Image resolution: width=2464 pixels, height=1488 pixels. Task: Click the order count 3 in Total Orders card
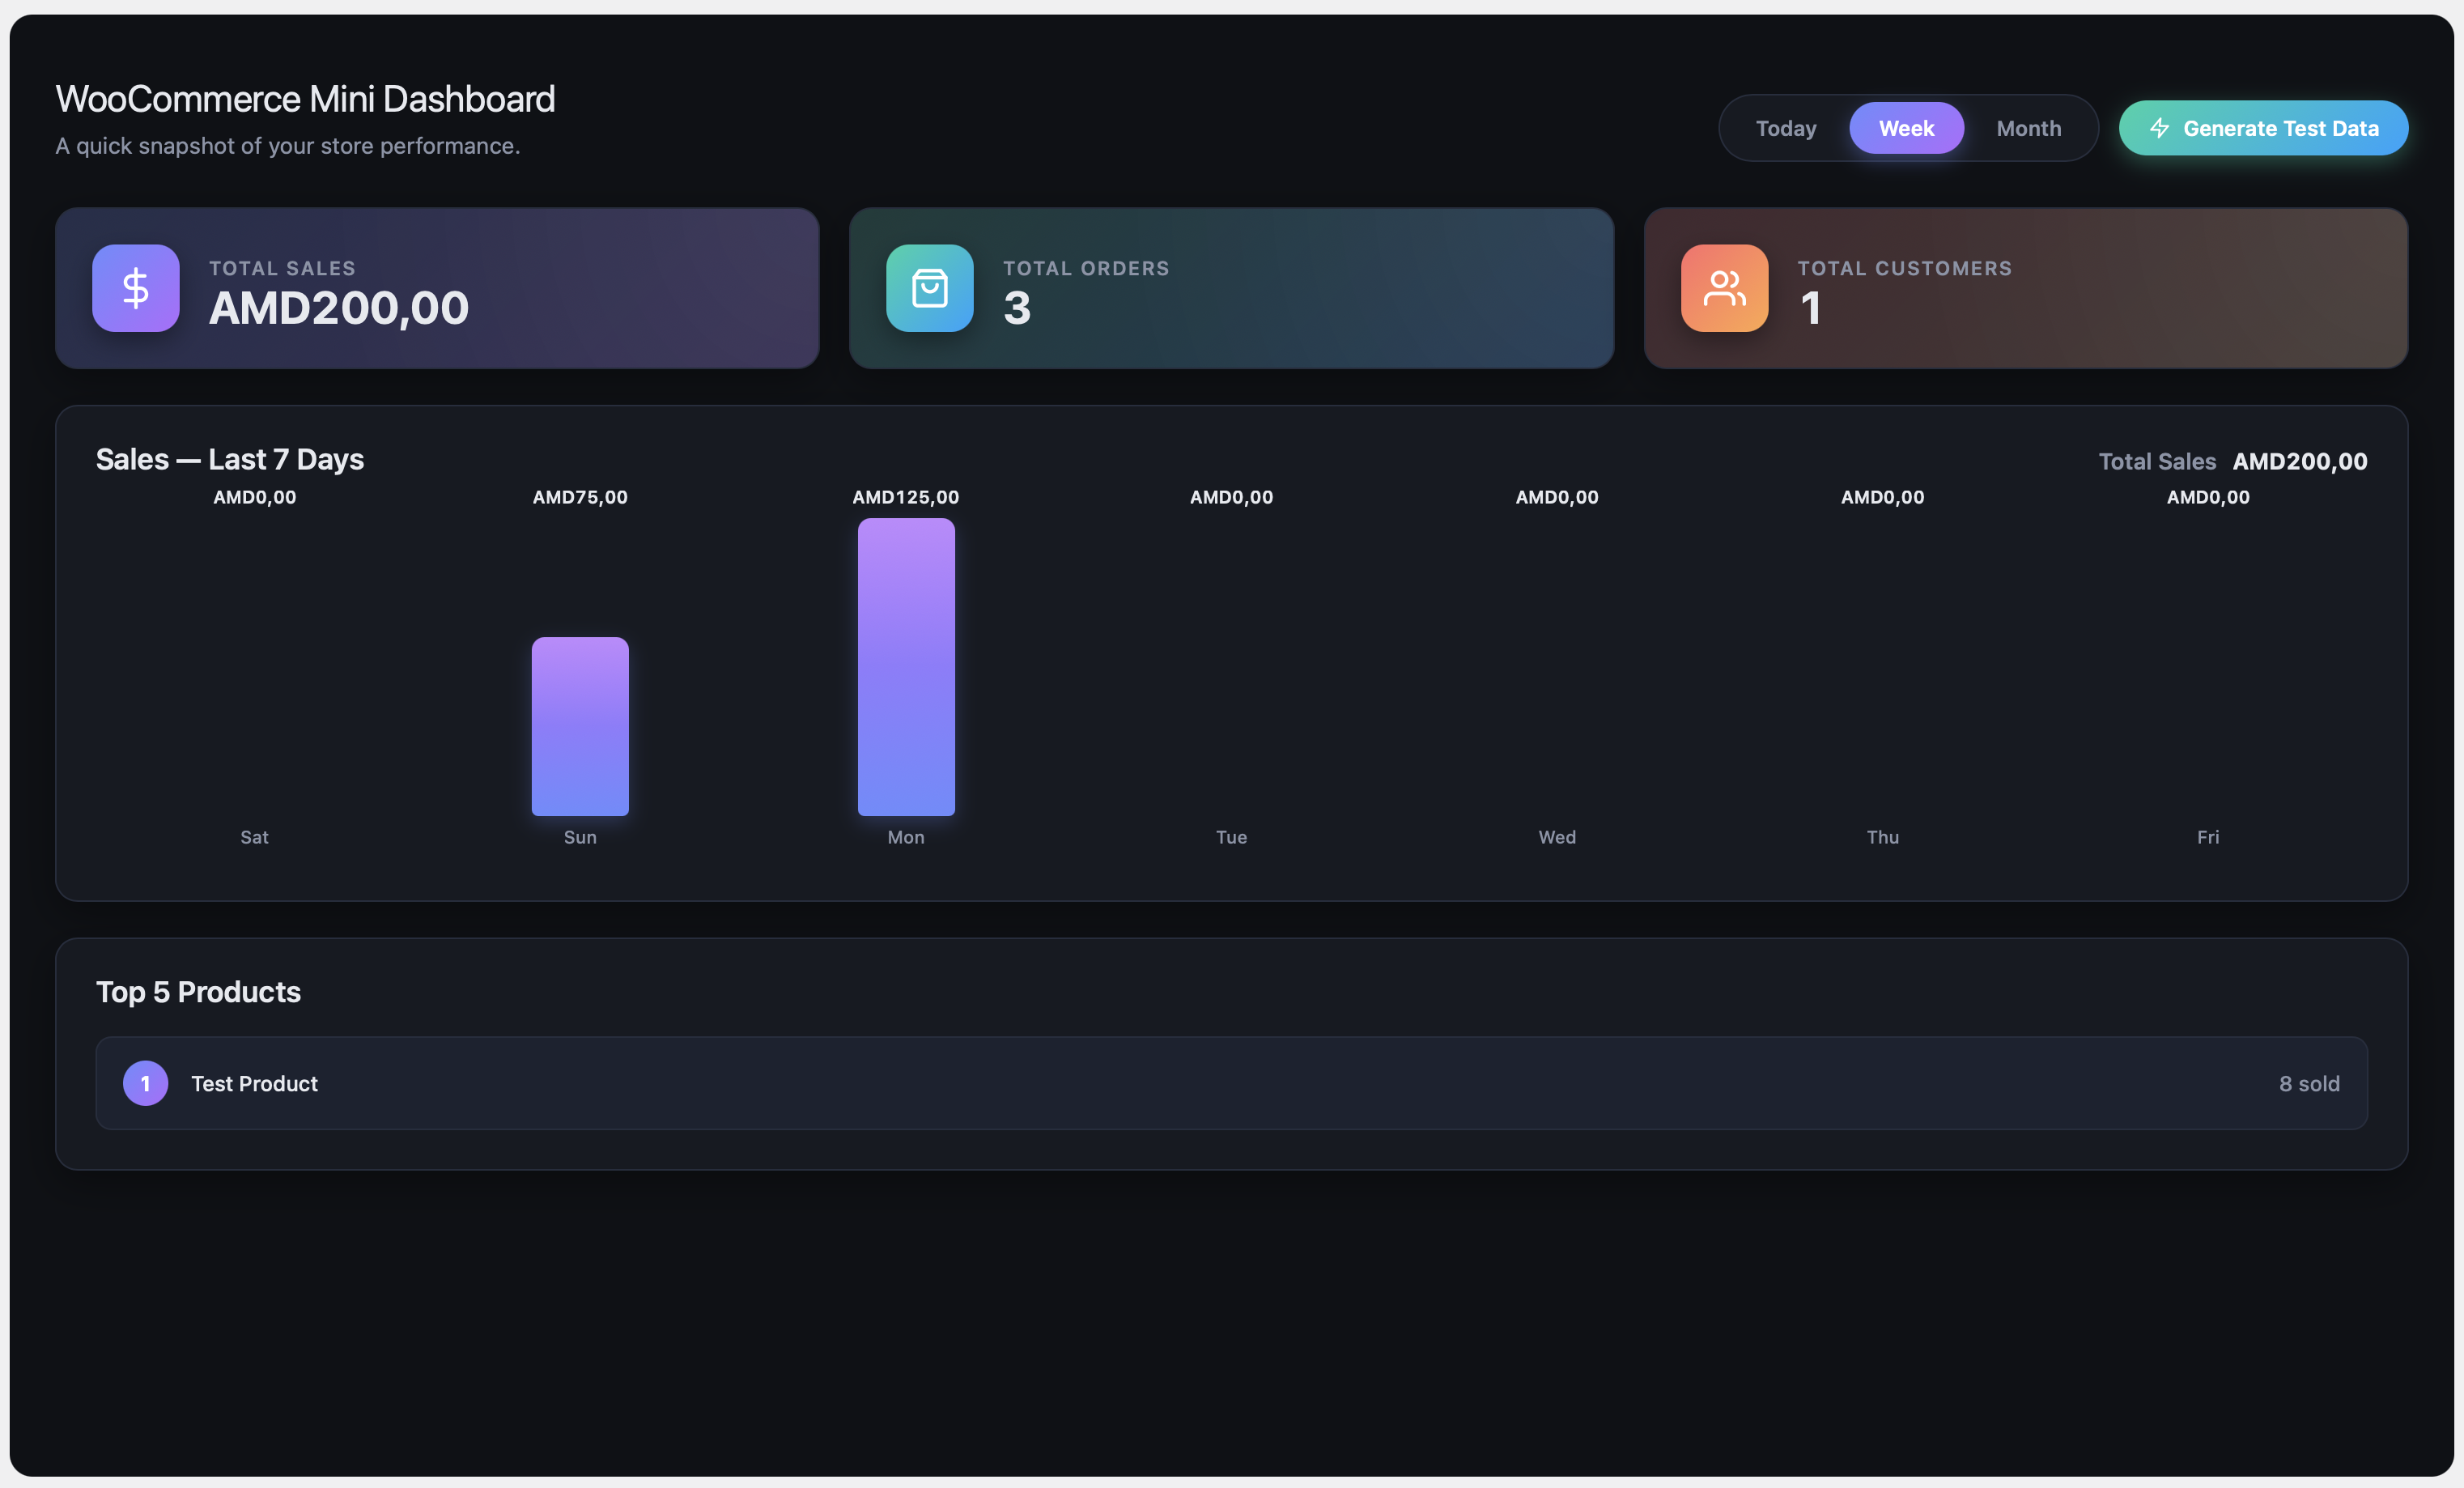(1017, 308)
